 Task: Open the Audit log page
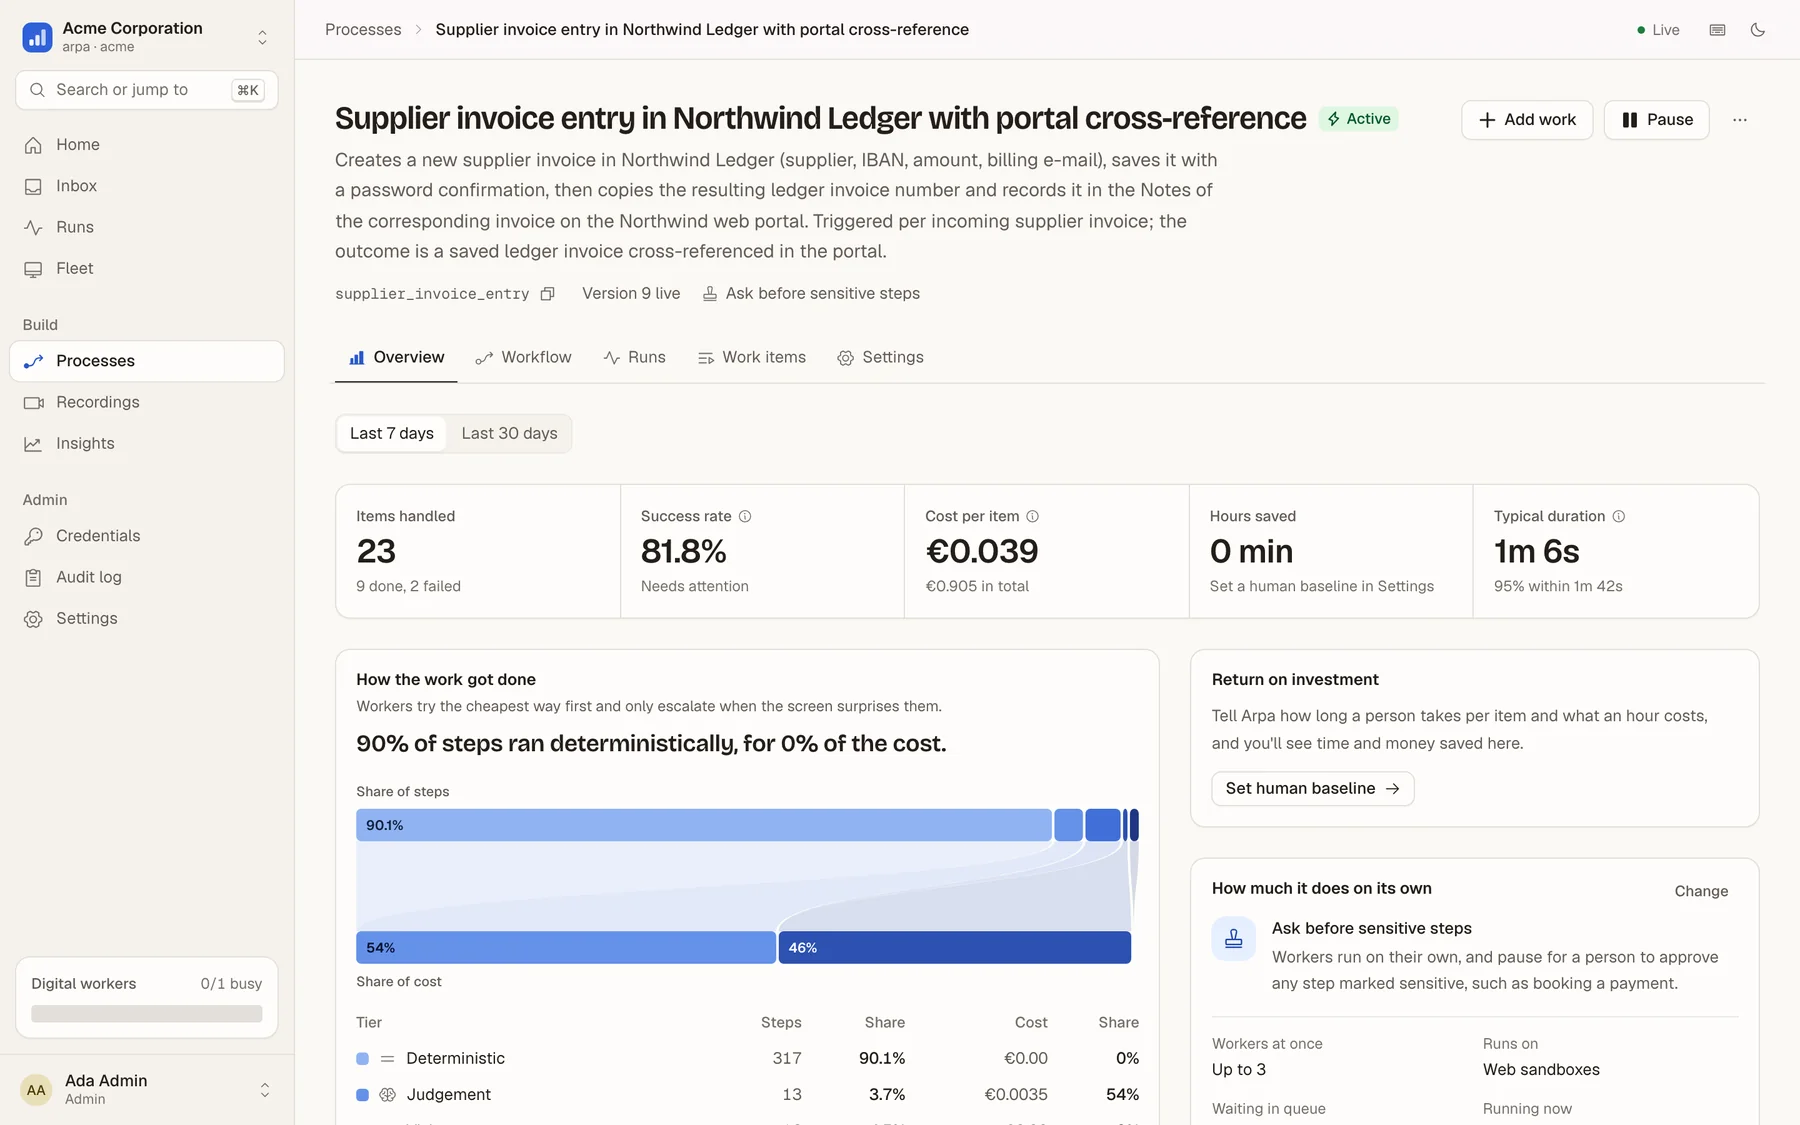coord(147,577)
